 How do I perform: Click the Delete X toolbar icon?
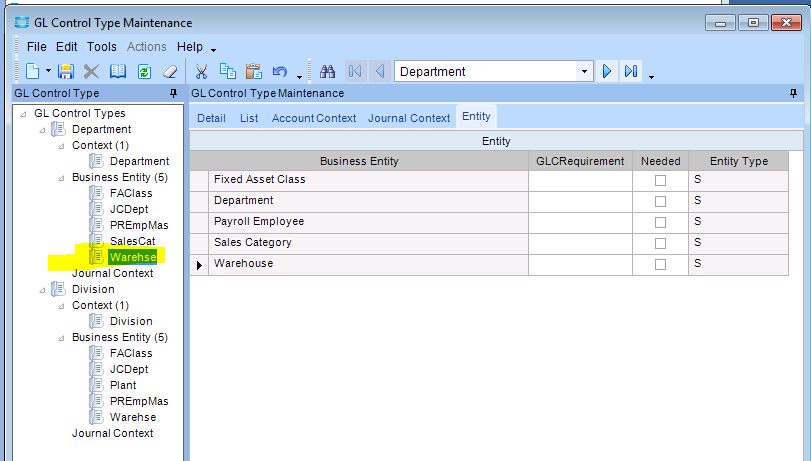pos(92,71)
